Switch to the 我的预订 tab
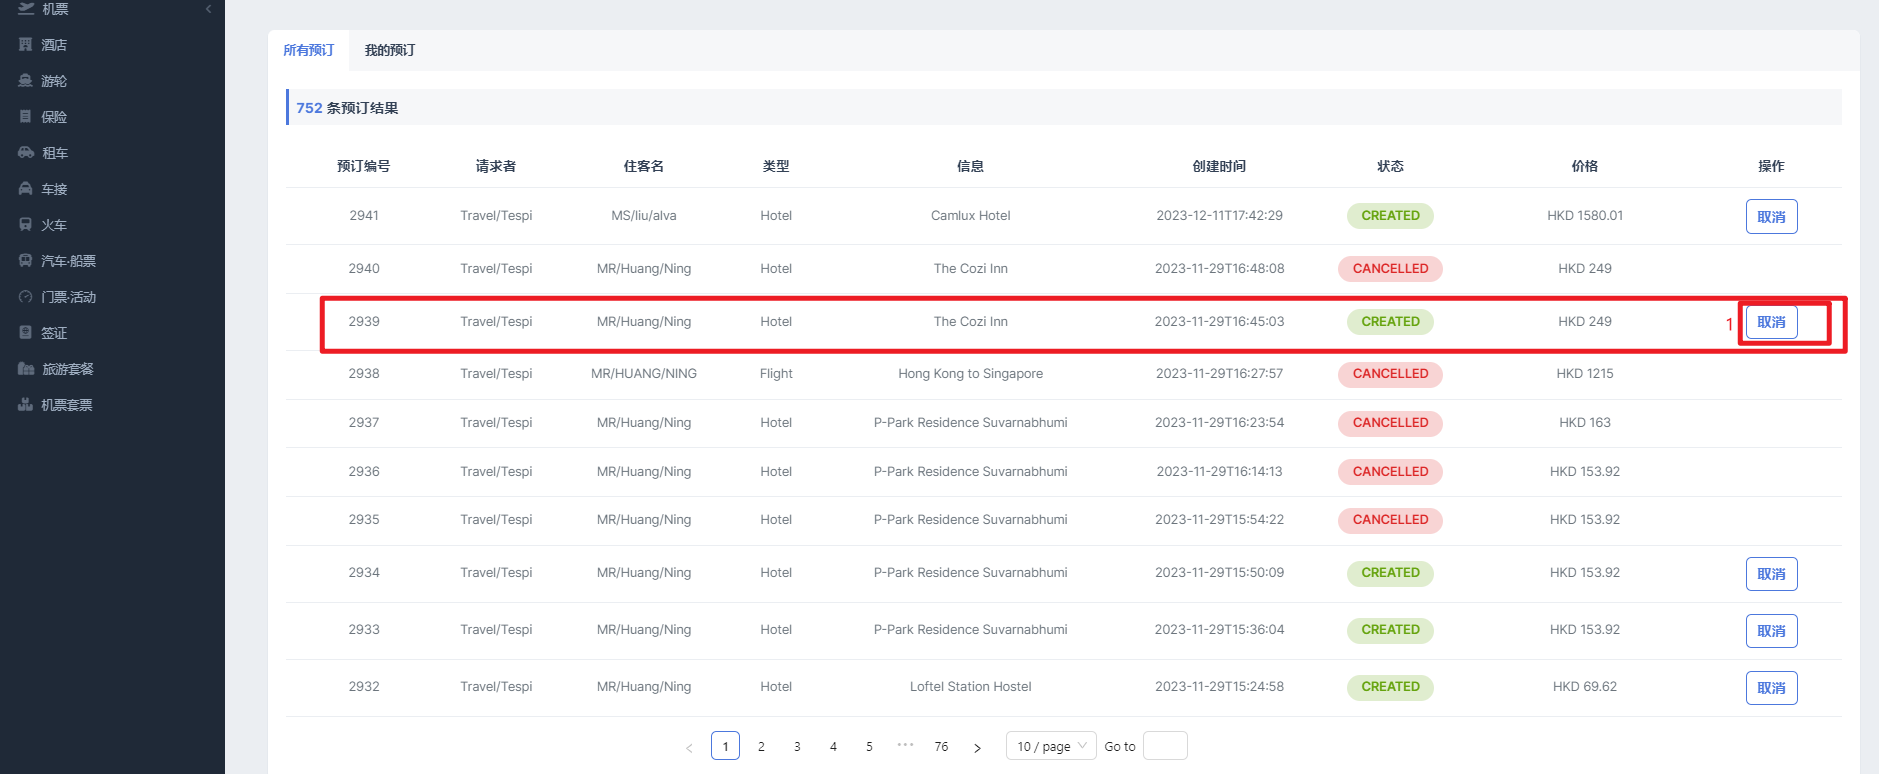The height and width of the screenshot is (774, 1879). pyautogui.click(x=389, y=50)
